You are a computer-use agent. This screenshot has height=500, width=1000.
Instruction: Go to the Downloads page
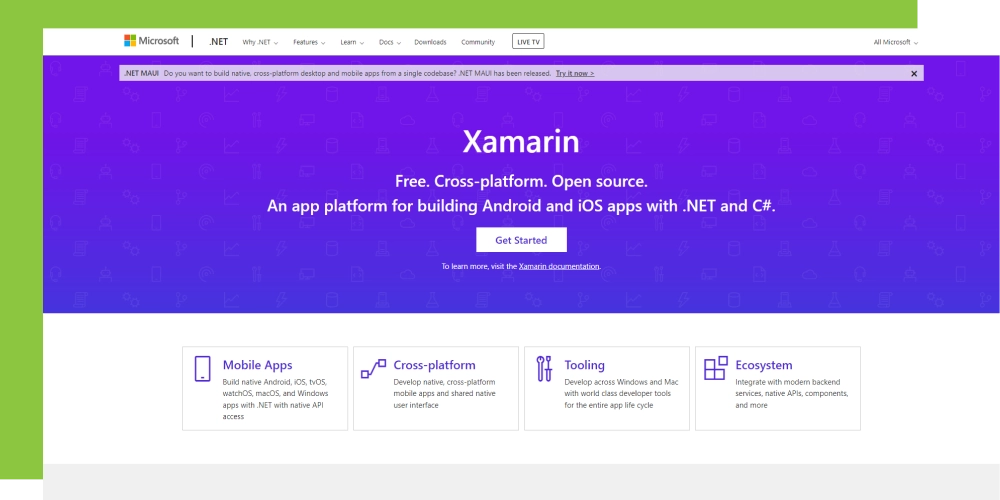pyautogui.click(x=430, y=42)
